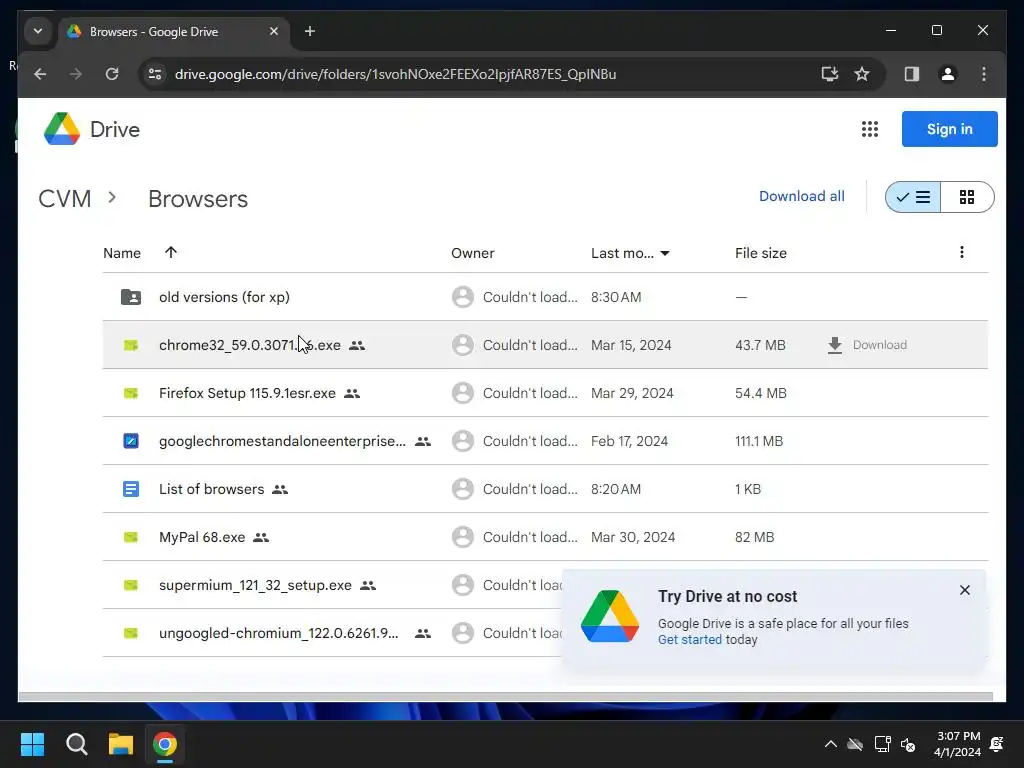Click Download for chrome32 file
Image resolution: width=1024 pixels, height=768 pixels.
880,345
